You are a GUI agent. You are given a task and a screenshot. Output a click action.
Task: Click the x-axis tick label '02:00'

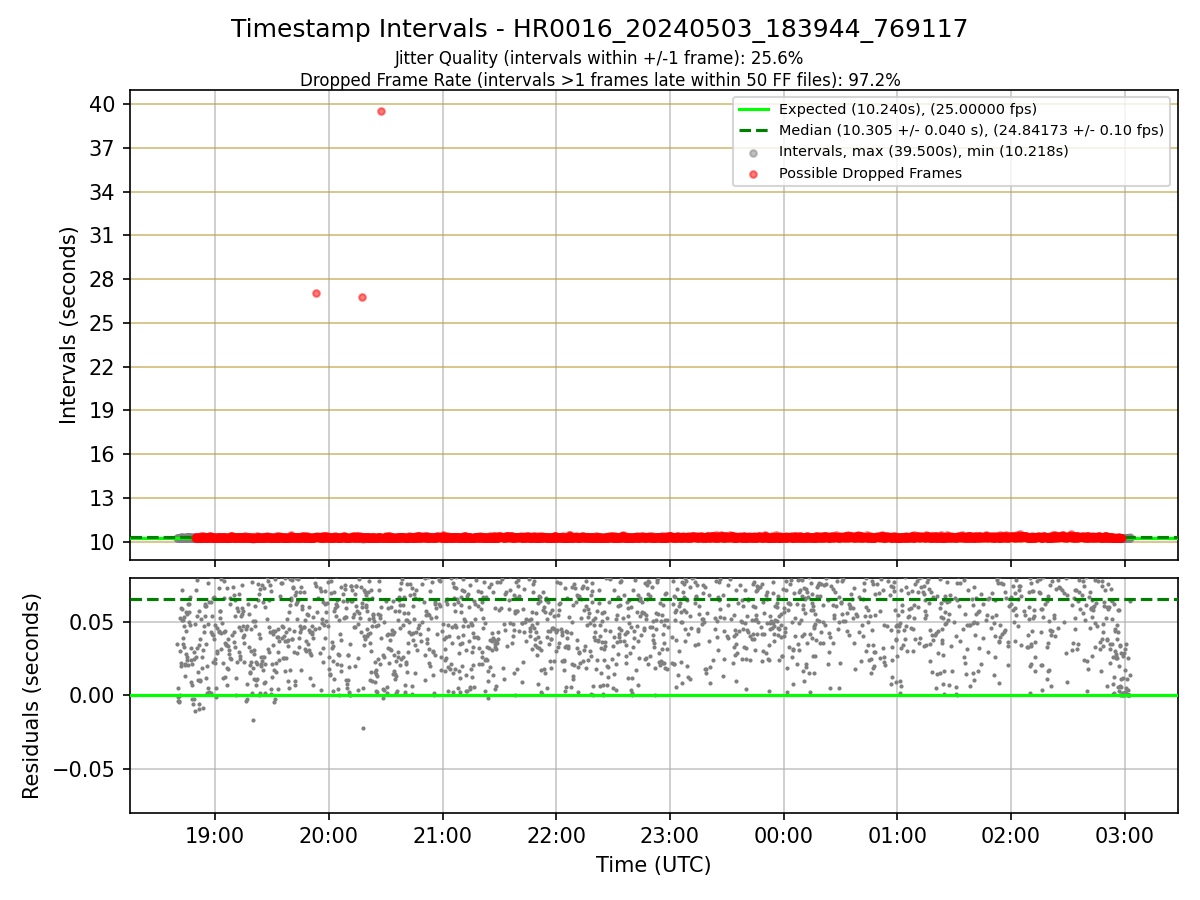(x=1011, y=835)
